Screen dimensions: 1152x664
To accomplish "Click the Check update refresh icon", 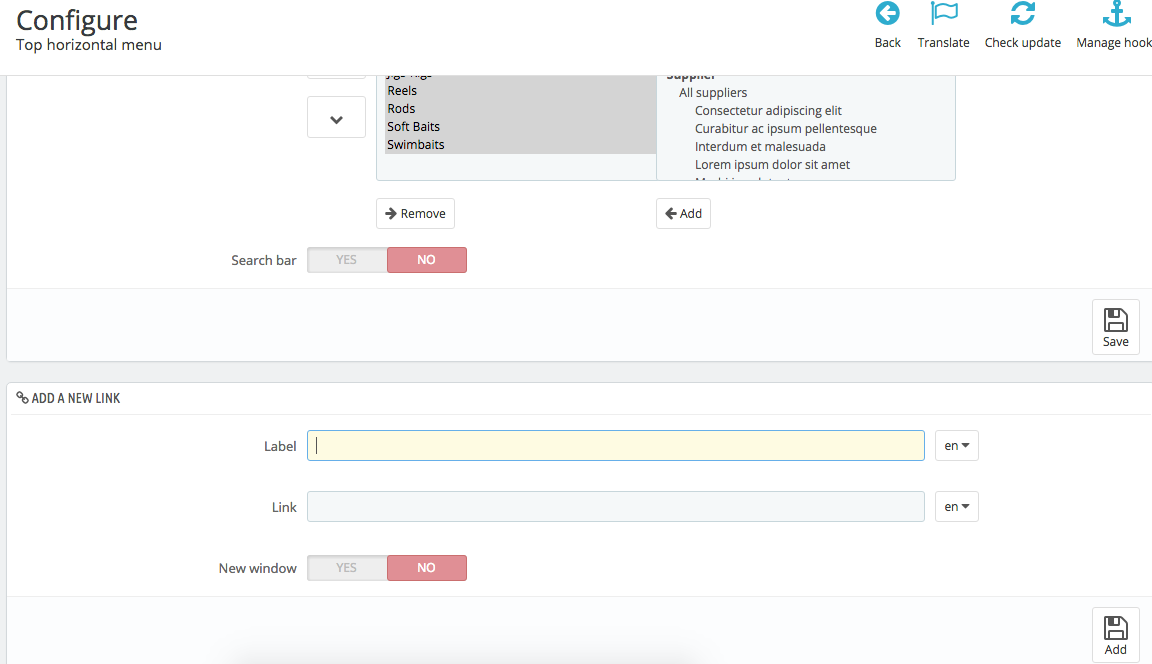I will click(x=1023, y=13).
